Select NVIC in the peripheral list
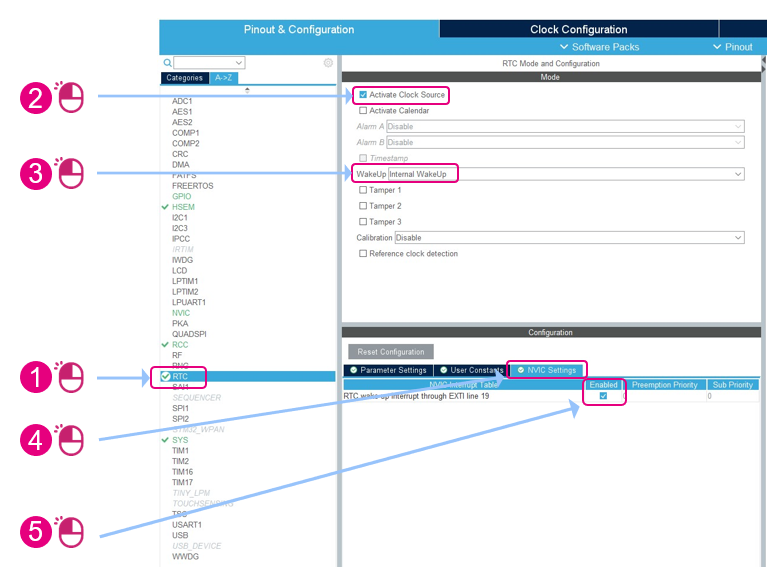Image resolution: width=775 pixels, height=576 pixels. 181,313
